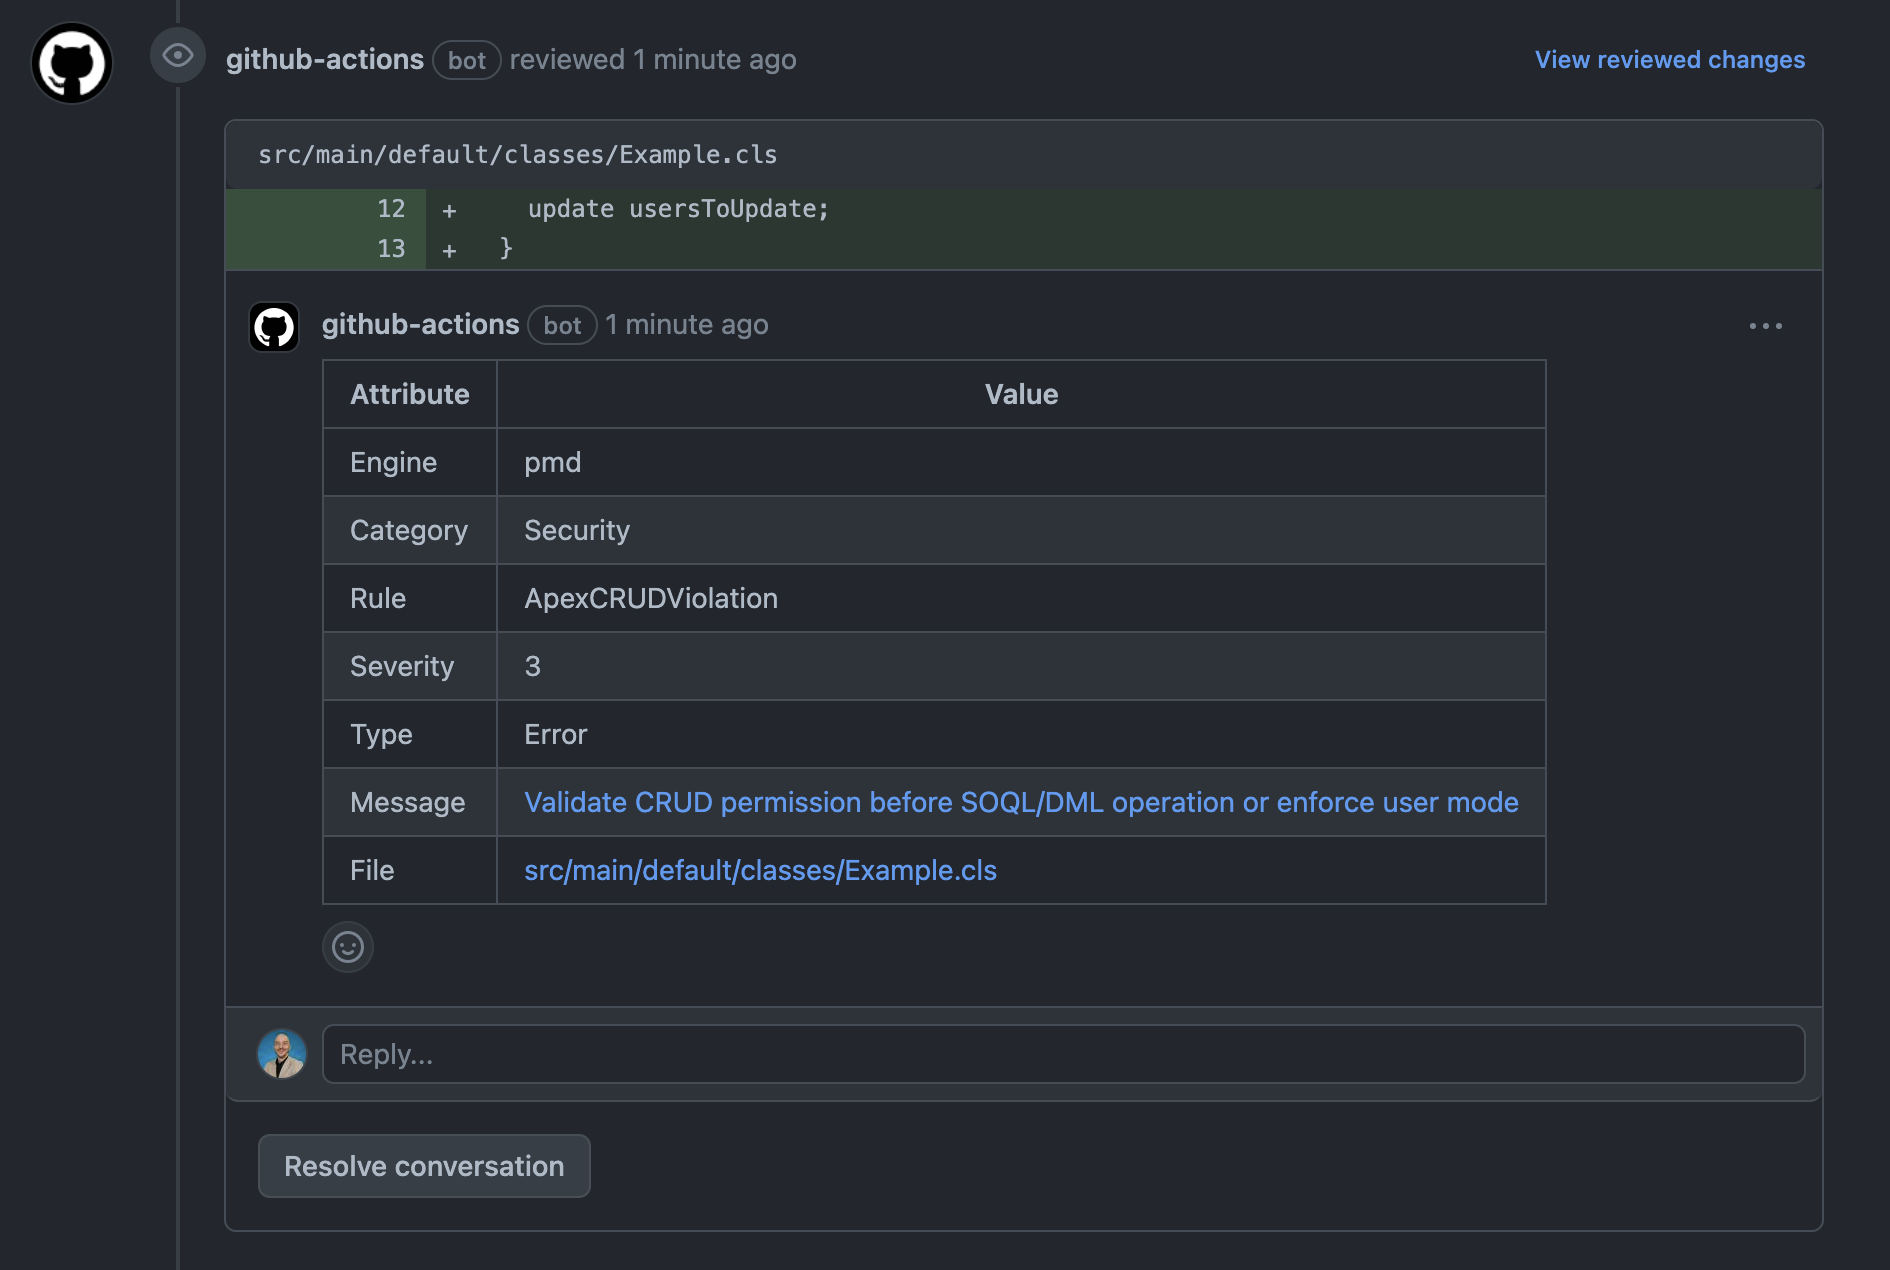
Task: Click the small github-actions avatar in the comment
Action: pyautogui.click(x=274, y=327)
